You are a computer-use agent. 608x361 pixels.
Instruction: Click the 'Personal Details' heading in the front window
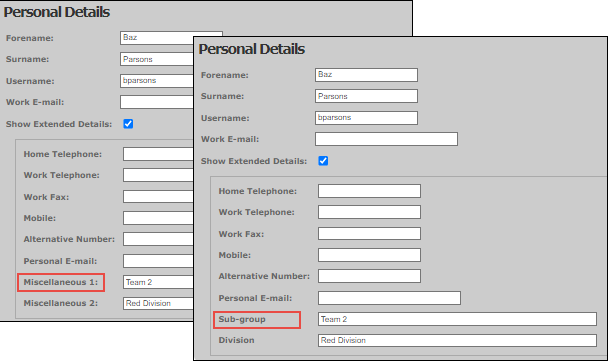coord(252,49)
